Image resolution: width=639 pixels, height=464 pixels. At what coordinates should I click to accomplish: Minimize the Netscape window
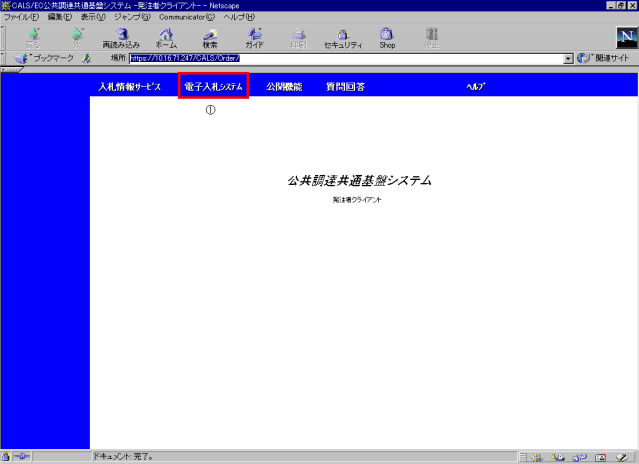610,5
